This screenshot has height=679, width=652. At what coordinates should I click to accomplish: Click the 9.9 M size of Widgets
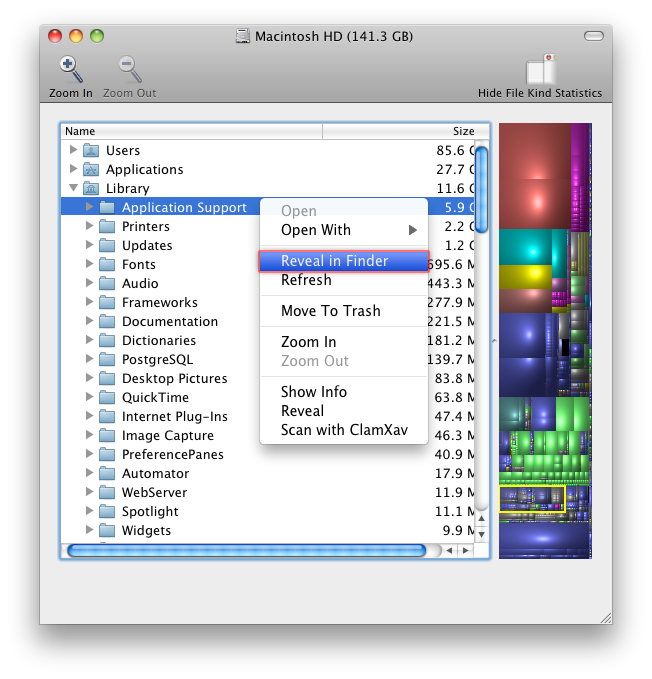(x=458, y=531)
